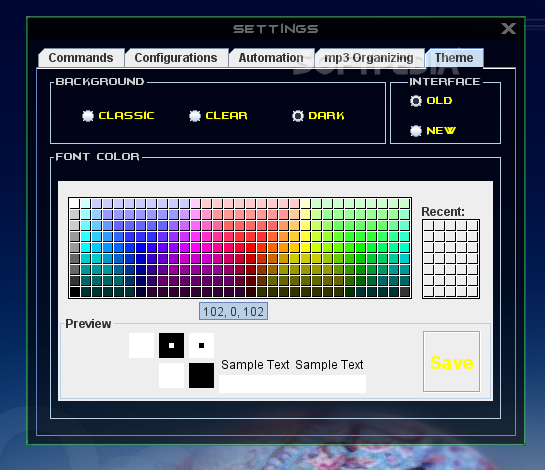Choose the Clear background option
This screenshot has width=545, height=470.
(x=218, y=116)
